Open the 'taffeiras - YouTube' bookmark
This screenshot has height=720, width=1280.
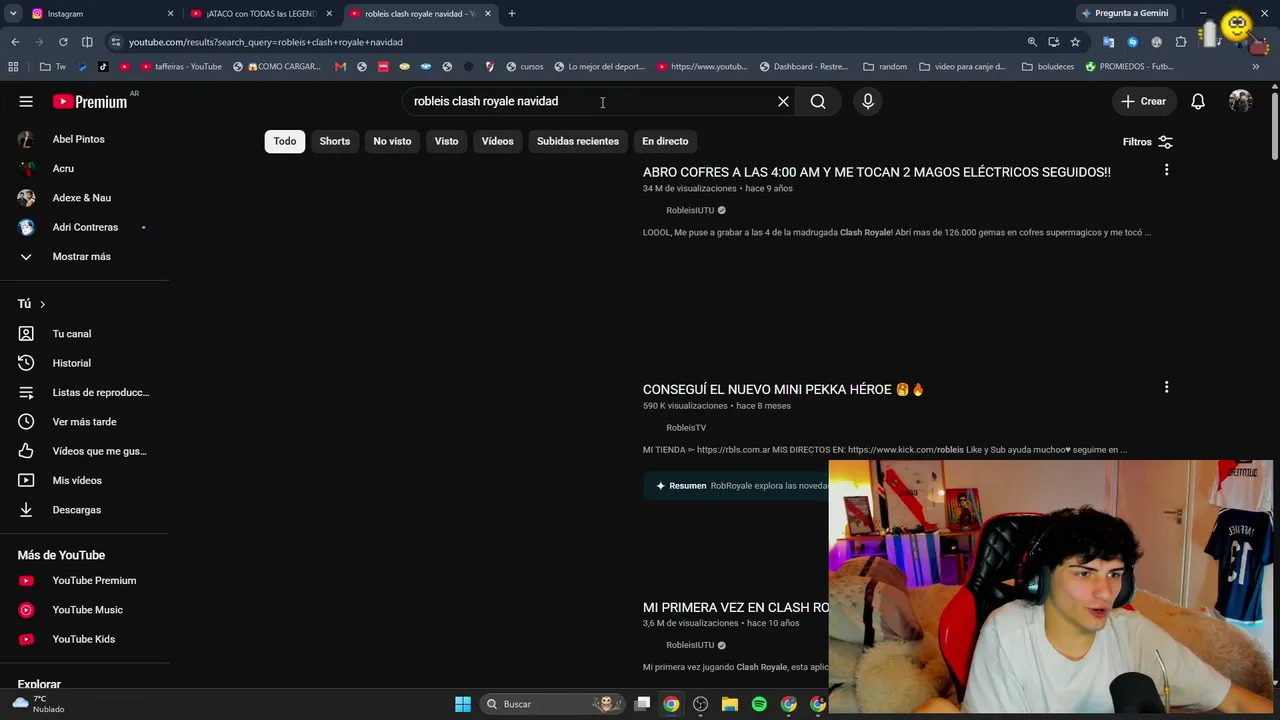pyautogui.click(x=181, y=67)
